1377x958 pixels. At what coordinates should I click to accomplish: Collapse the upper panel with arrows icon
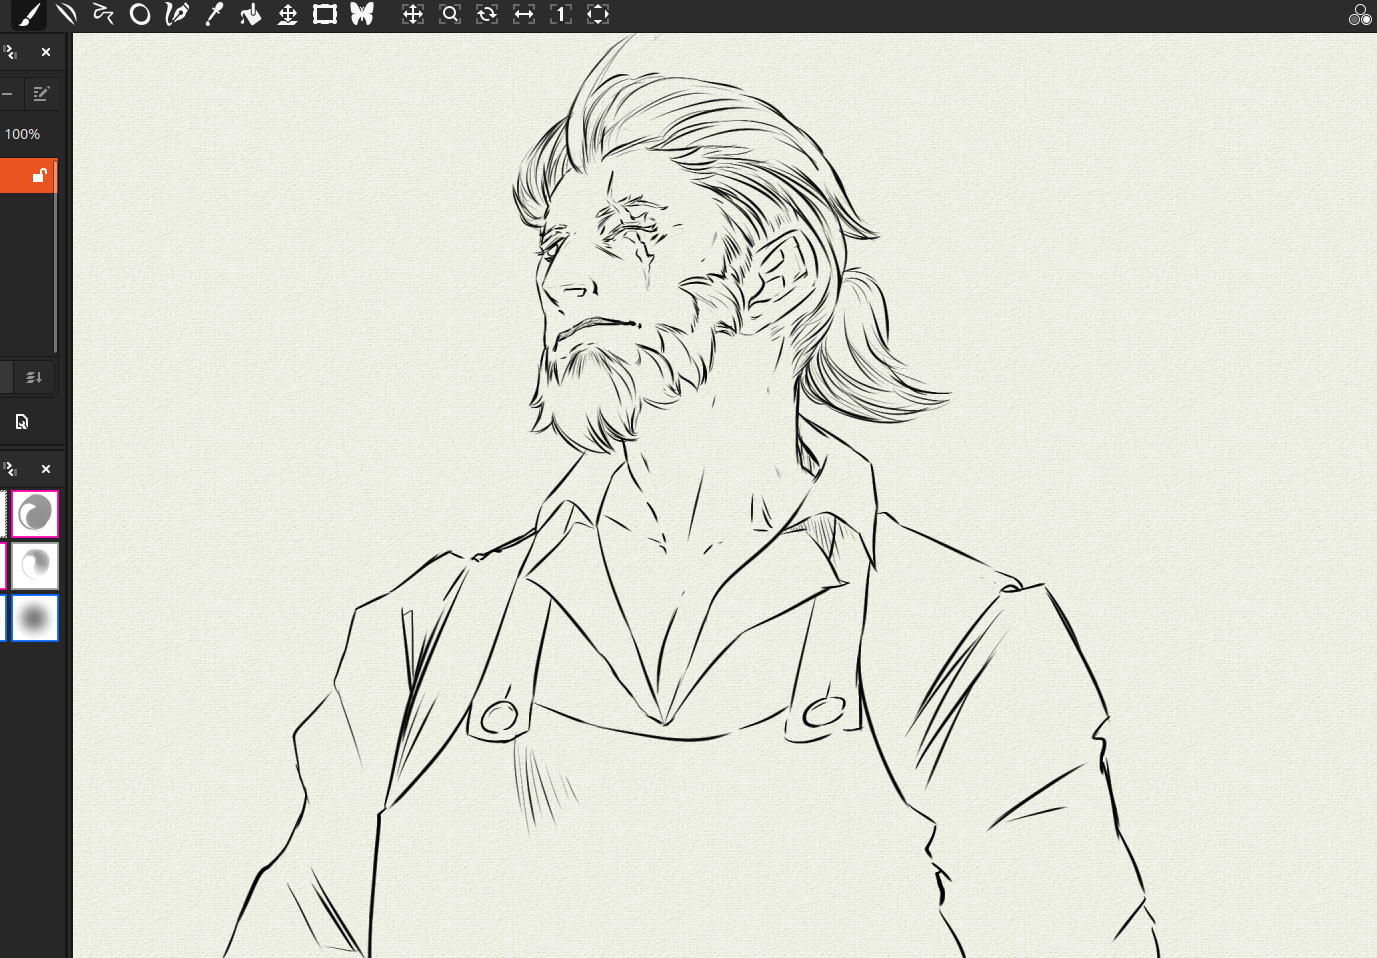coord(10,52)
